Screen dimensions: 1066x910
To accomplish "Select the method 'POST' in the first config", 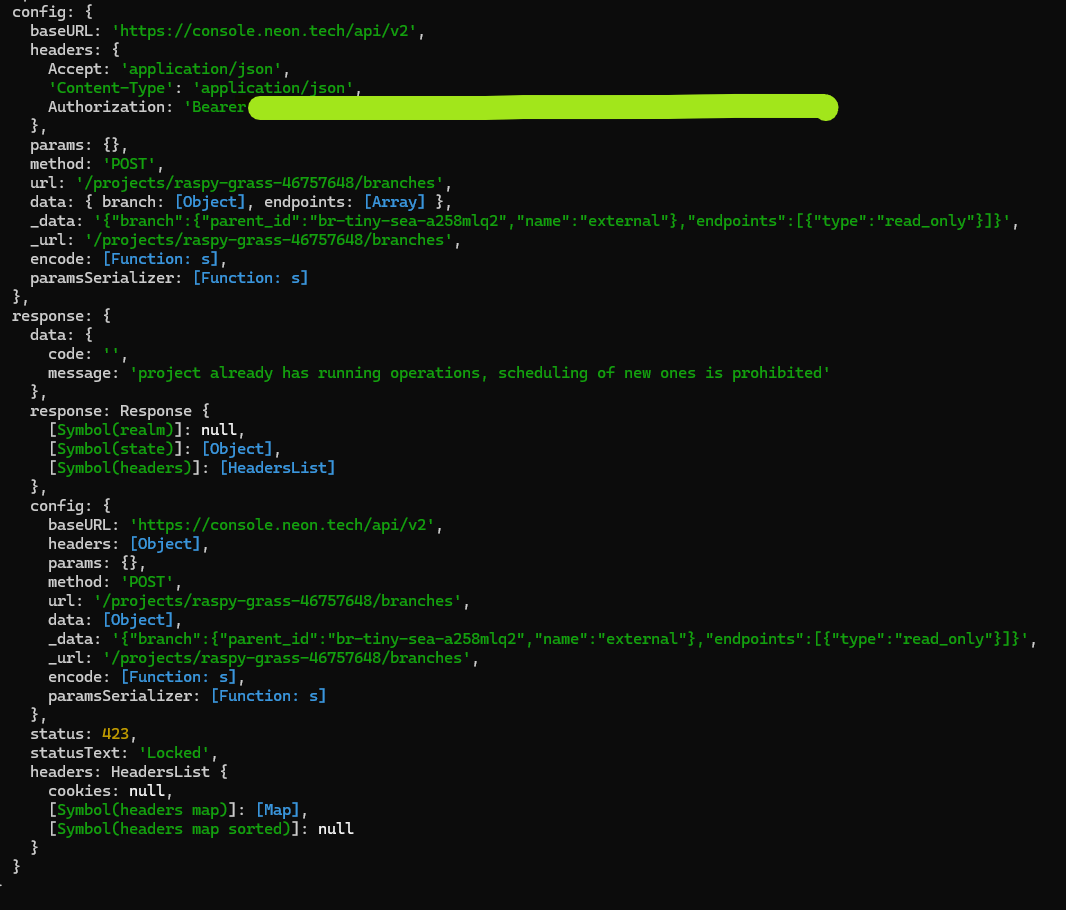I will [x=129, y=164].
